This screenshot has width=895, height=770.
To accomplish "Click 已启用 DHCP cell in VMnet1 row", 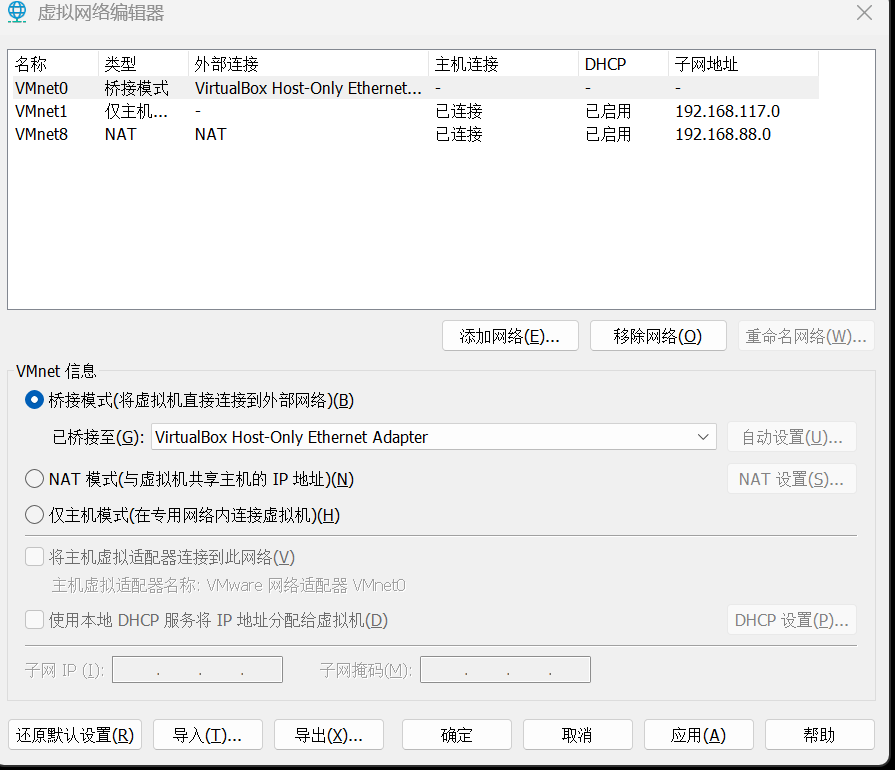I will (x=608, y=111).
